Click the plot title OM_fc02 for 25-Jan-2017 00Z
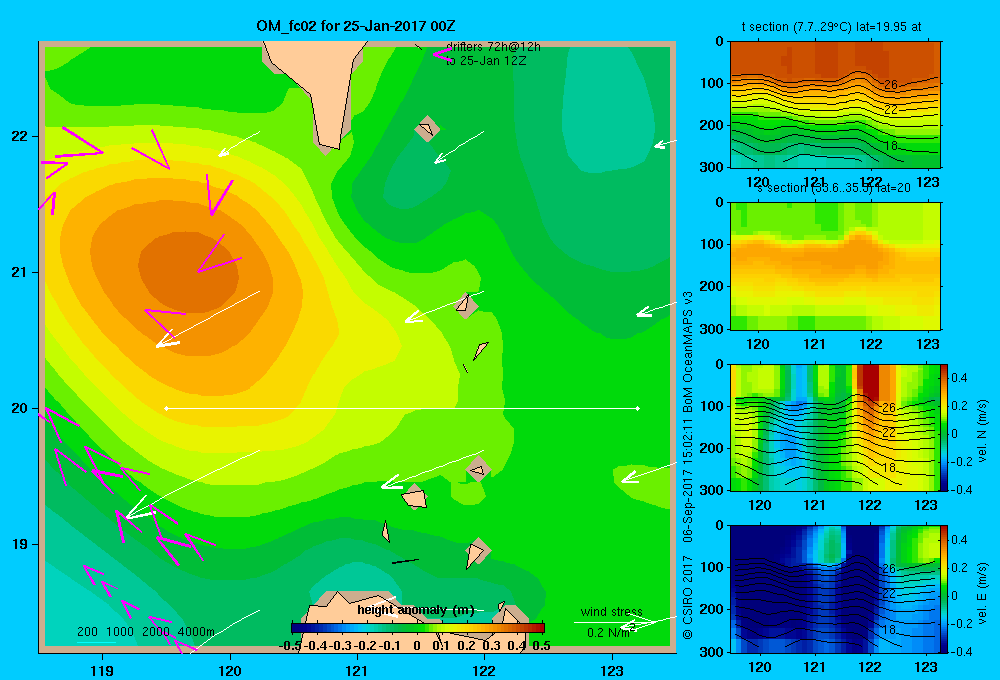The height and width of the screenshot is (680, 1000). click(x=355, y=26)
